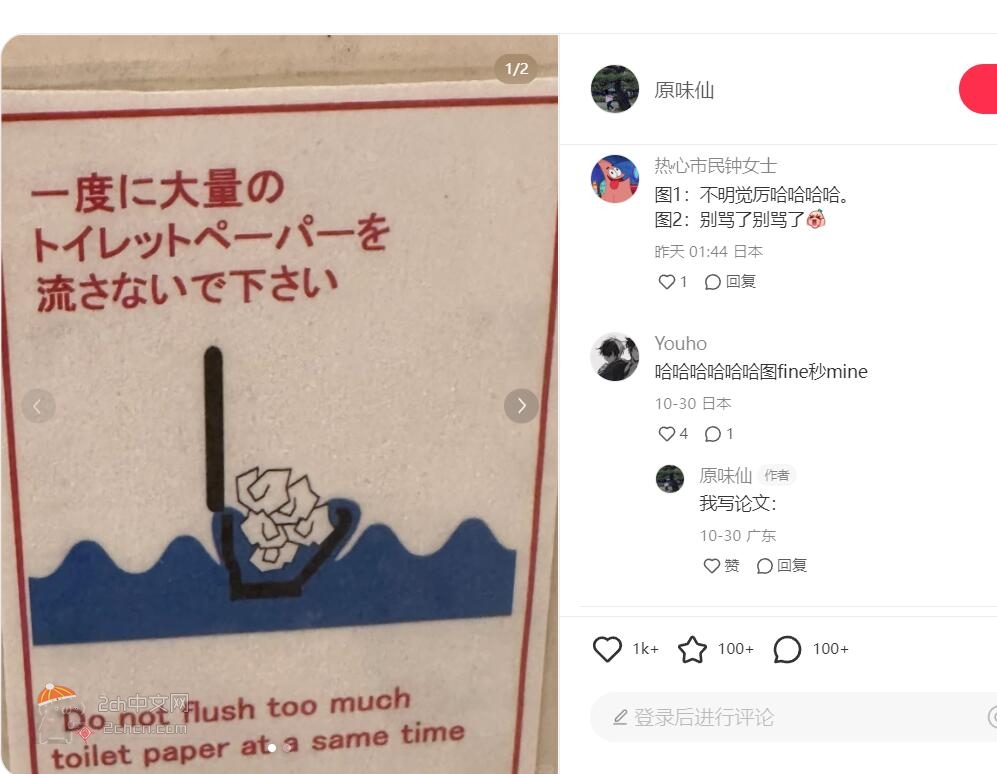Image resolution: width=997 pixels, height=774 pixels.
Task: Go to previous image with left arrow
Action: (x=38, y=406)
